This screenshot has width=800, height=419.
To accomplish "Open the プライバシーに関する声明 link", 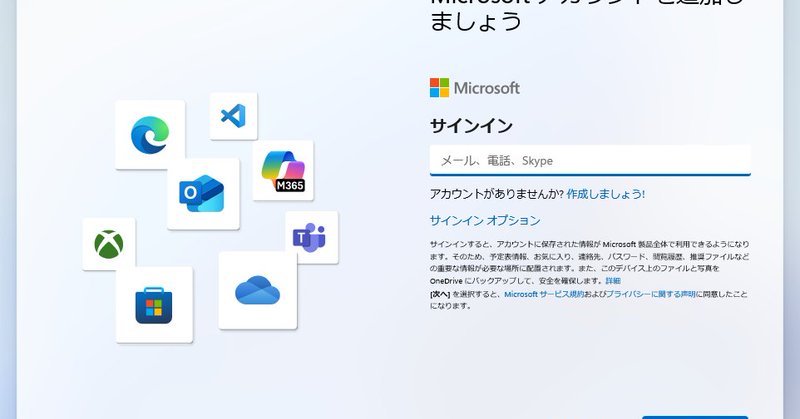I will 651,294.
